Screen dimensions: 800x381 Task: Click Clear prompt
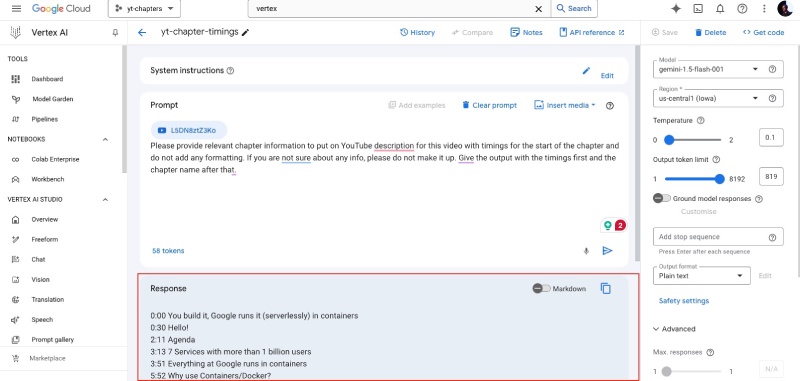point(489,106)
